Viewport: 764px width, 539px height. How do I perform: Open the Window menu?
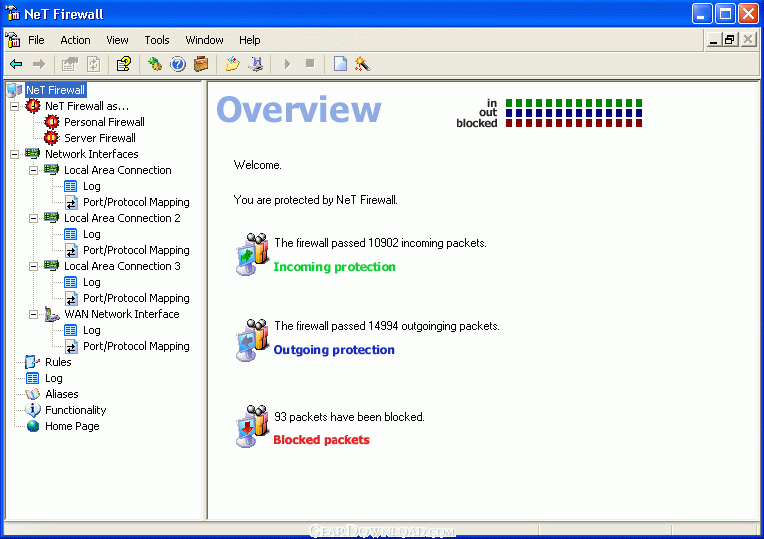[x=204, y=40]
